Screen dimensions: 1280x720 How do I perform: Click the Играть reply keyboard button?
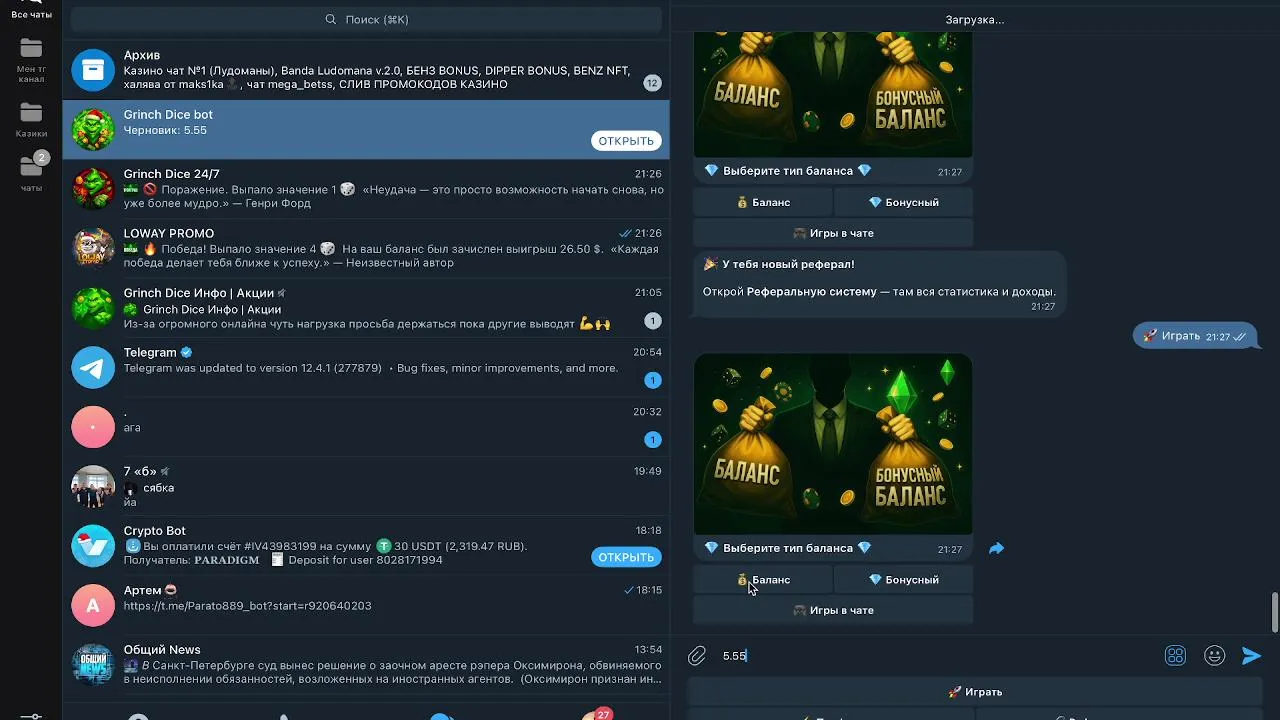[x=975, y=692]
